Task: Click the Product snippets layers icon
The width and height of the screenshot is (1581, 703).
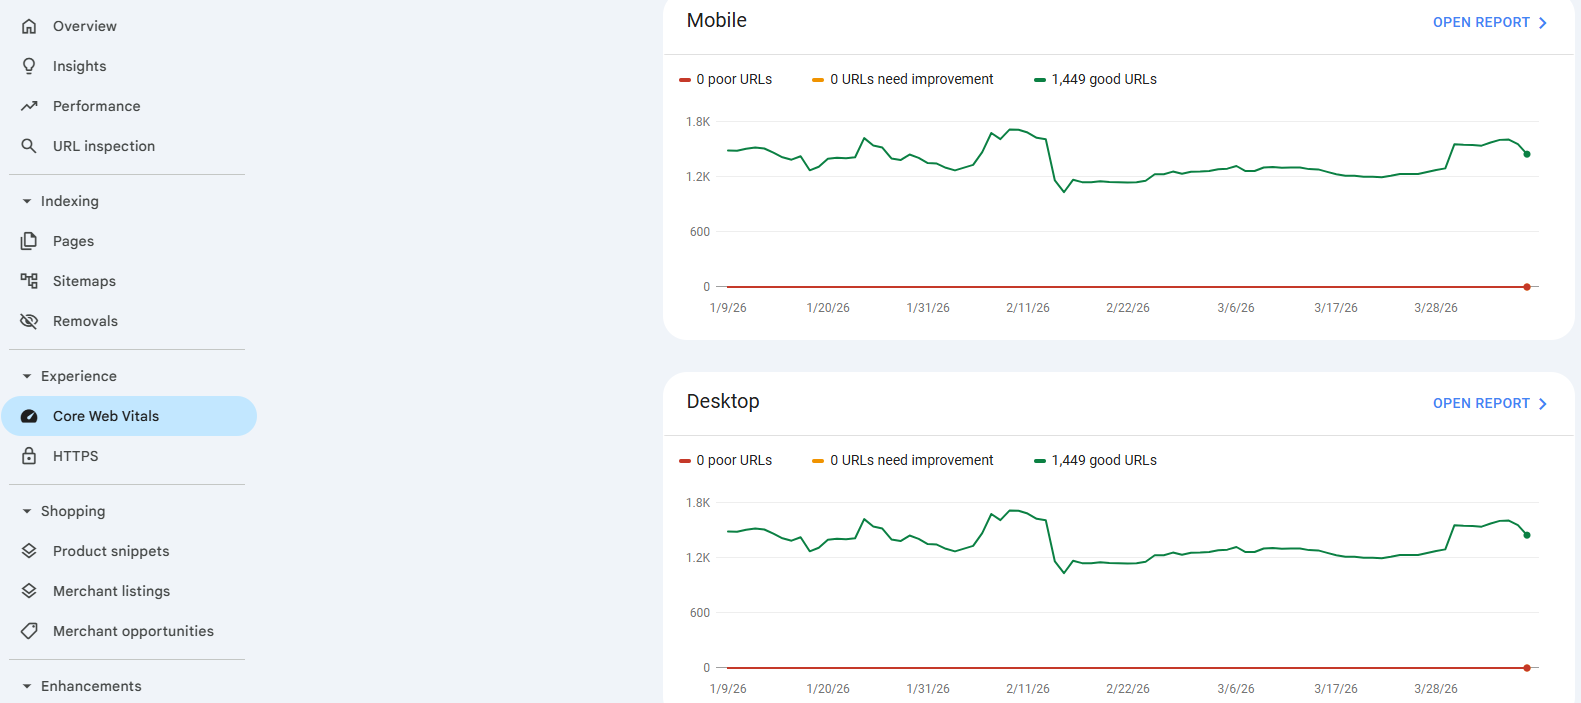Action: 29,551
